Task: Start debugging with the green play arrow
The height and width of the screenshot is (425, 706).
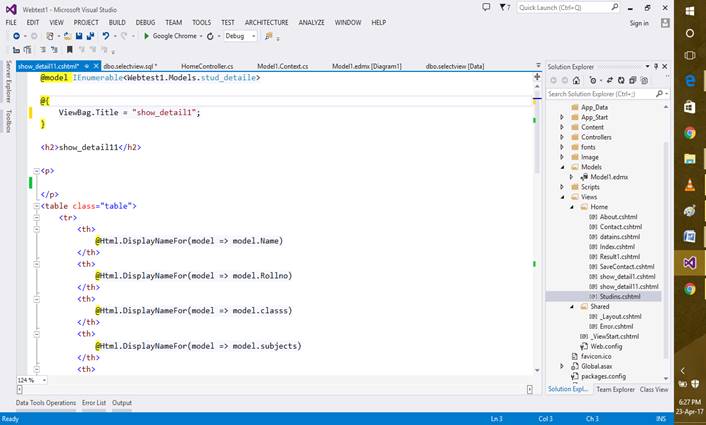Action: (146, 36)
